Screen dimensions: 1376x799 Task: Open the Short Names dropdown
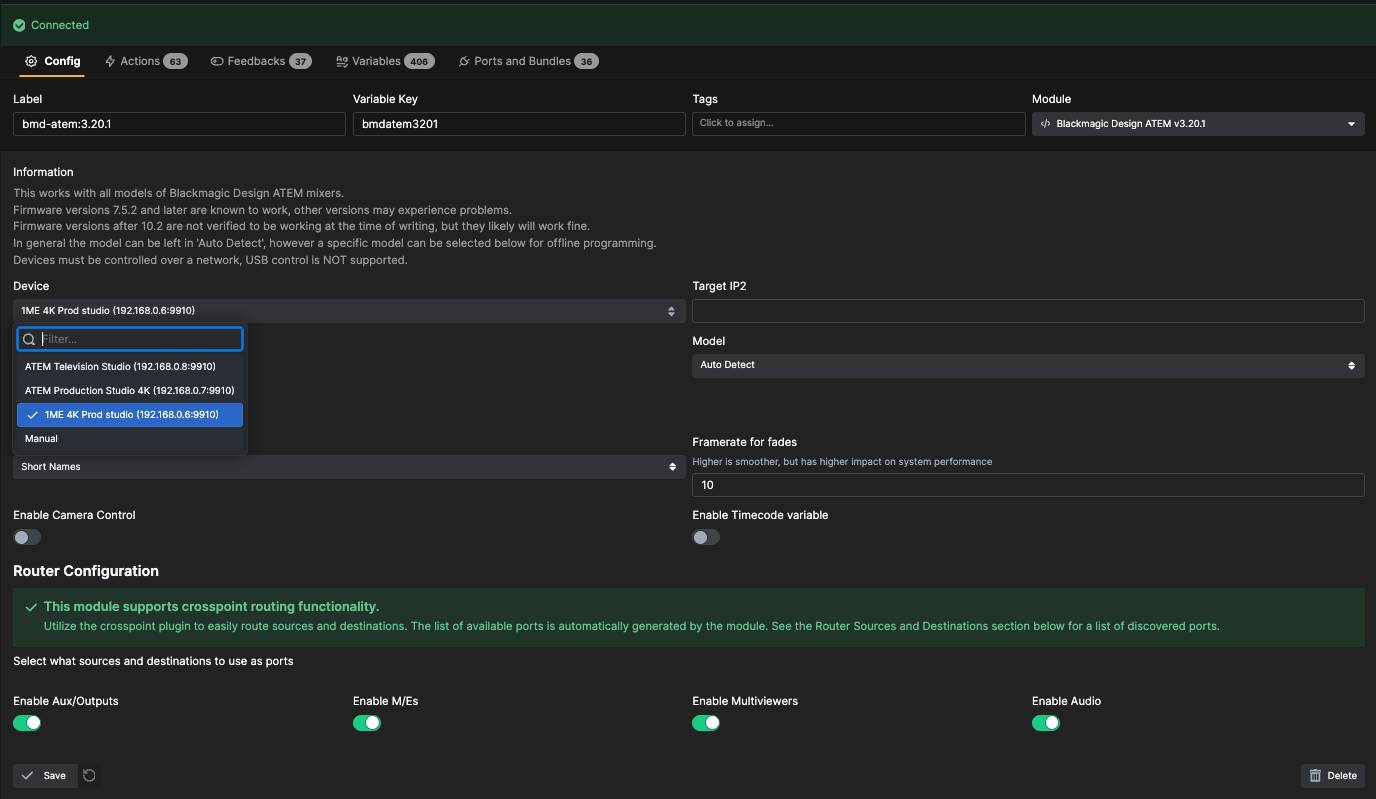pos(349,467)
